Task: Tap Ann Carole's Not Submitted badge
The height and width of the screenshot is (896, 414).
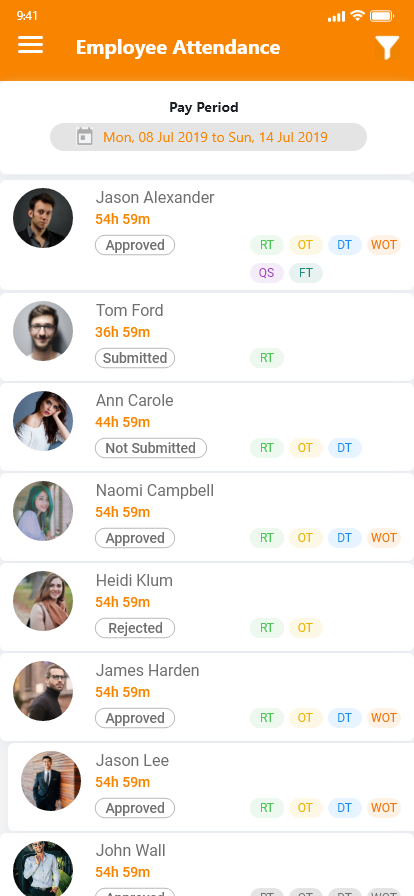Action: 151,448
